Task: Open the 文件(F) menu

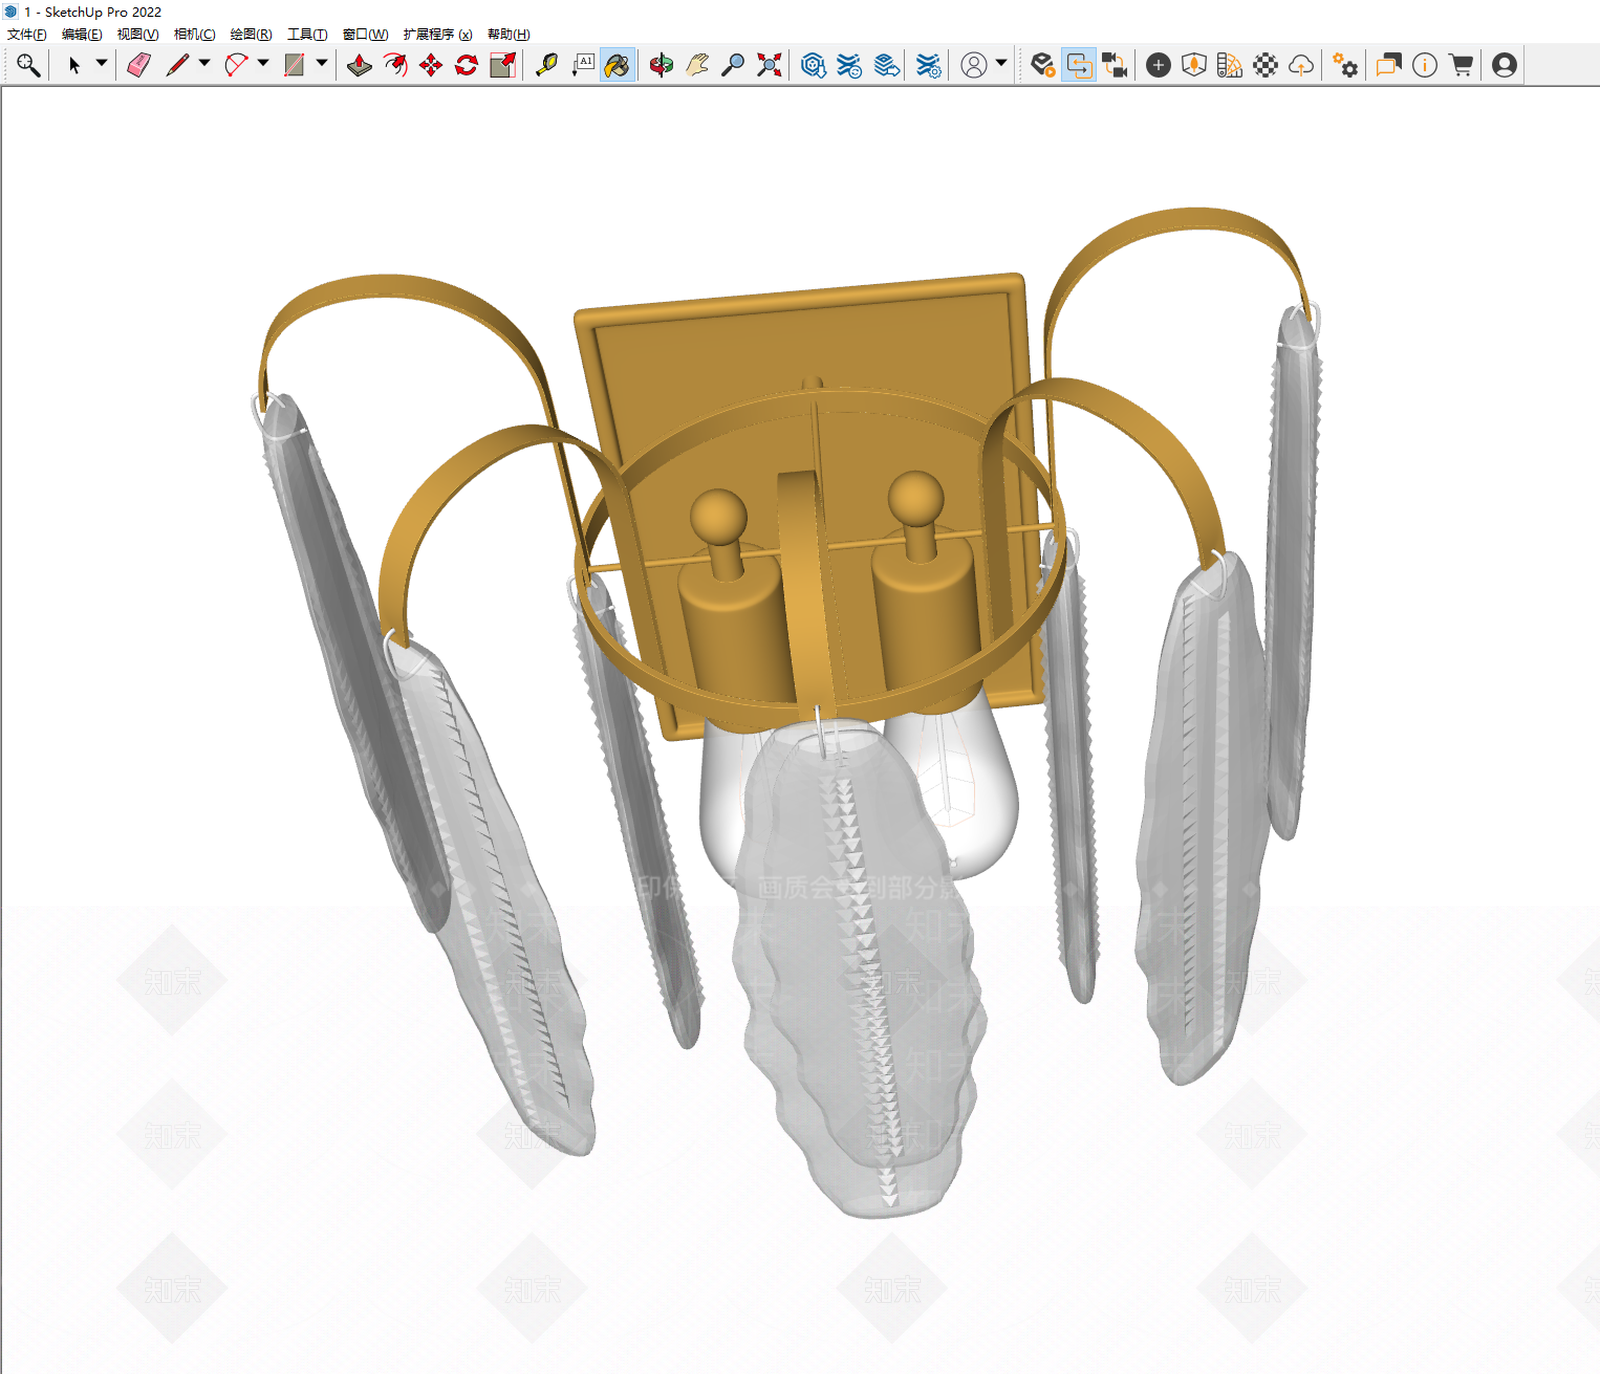Action: pos(27,34)
